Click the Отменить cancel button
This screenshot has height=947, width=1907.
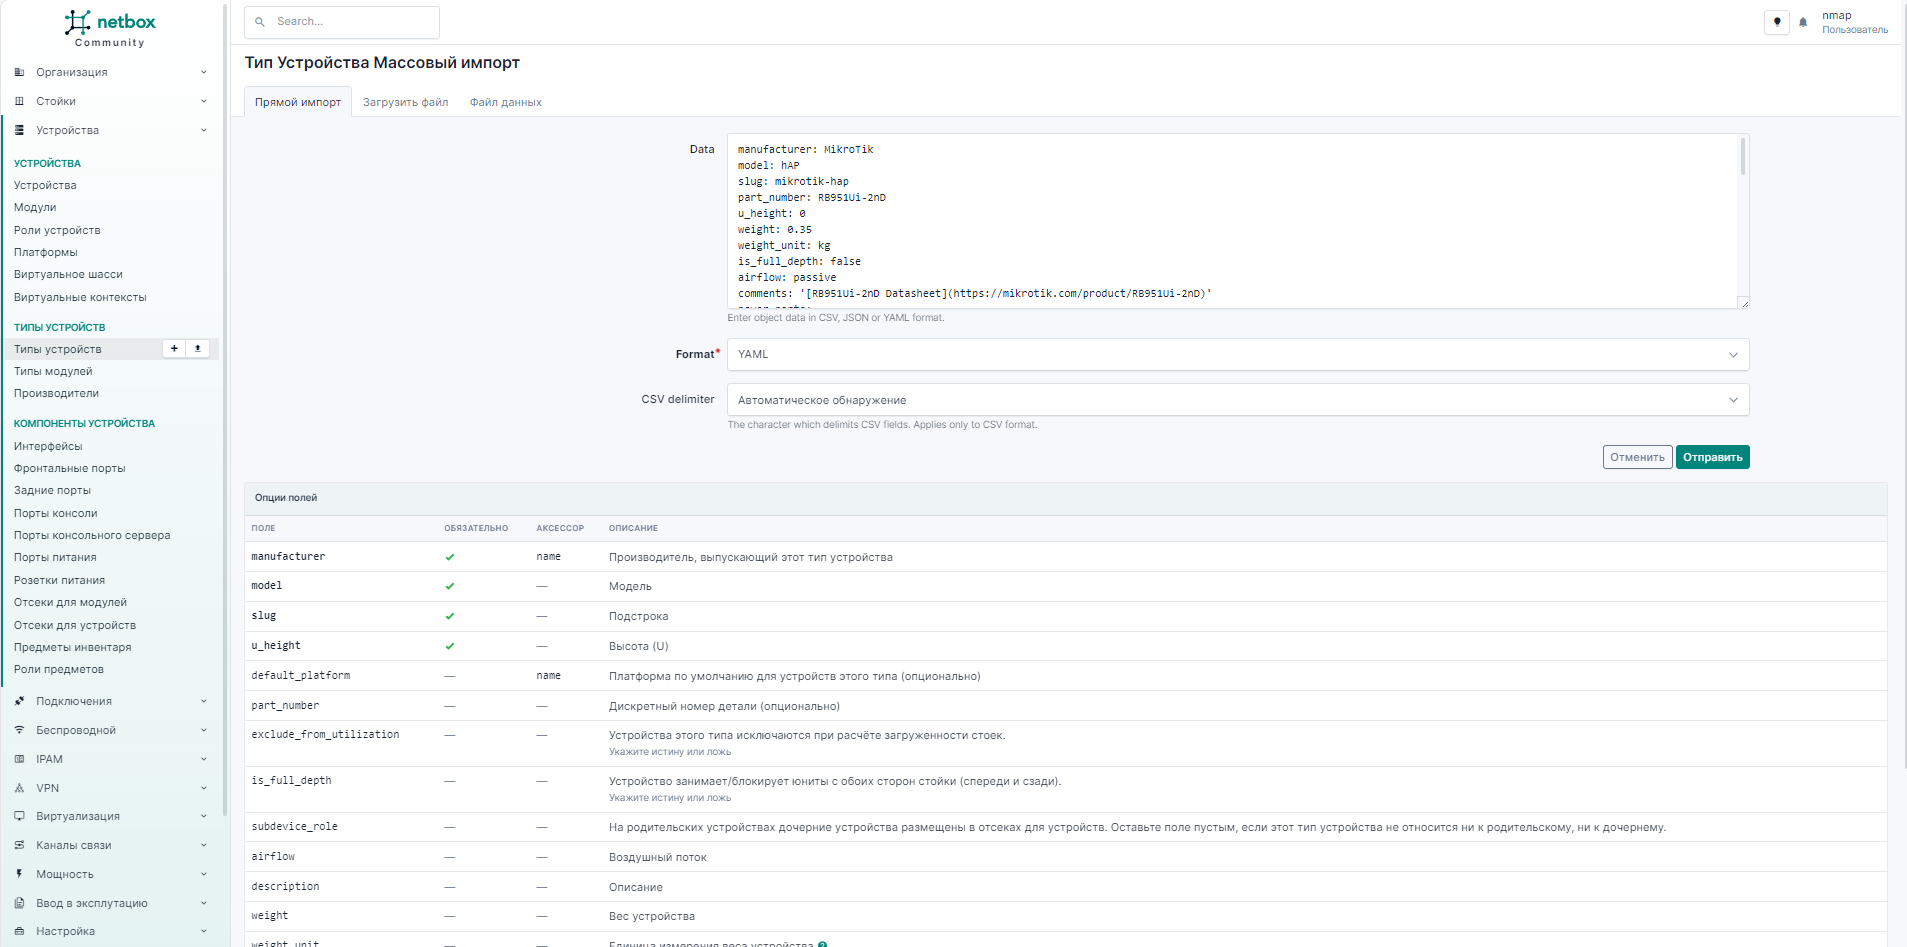1637,457
